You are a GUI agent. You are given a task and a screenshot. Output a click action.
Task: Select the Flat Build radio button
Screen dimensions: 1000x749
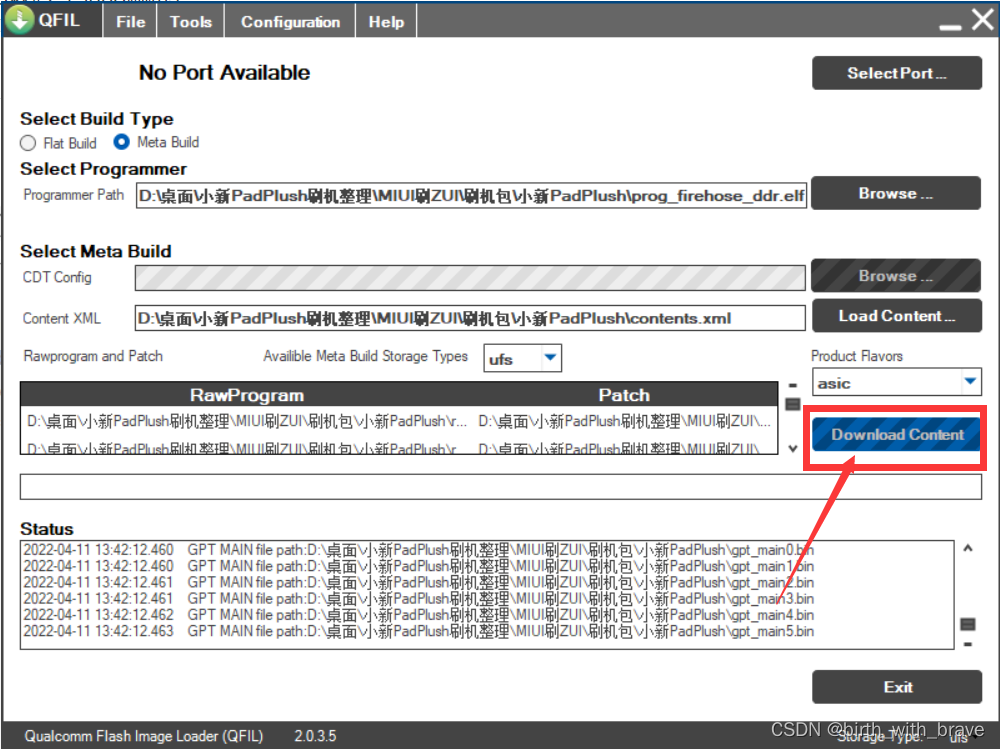point(28,143)
